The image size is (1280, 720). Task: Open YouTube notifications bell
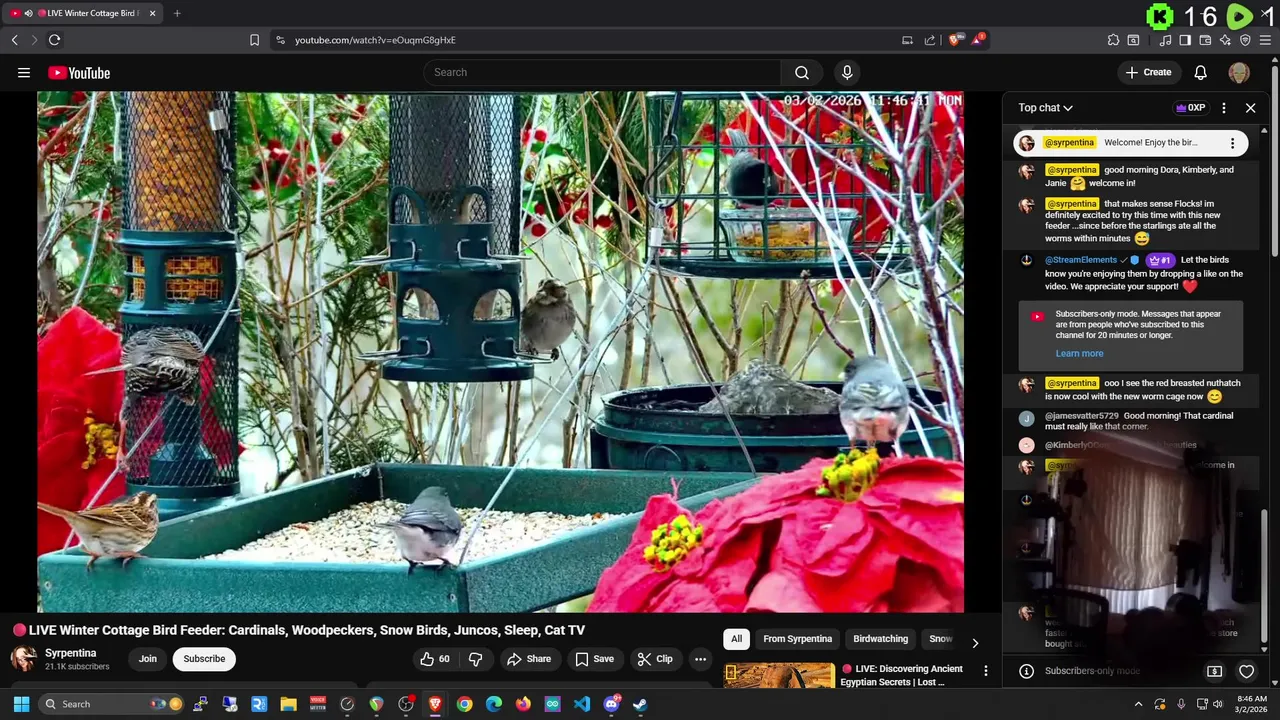click(x=1201, y=72)
